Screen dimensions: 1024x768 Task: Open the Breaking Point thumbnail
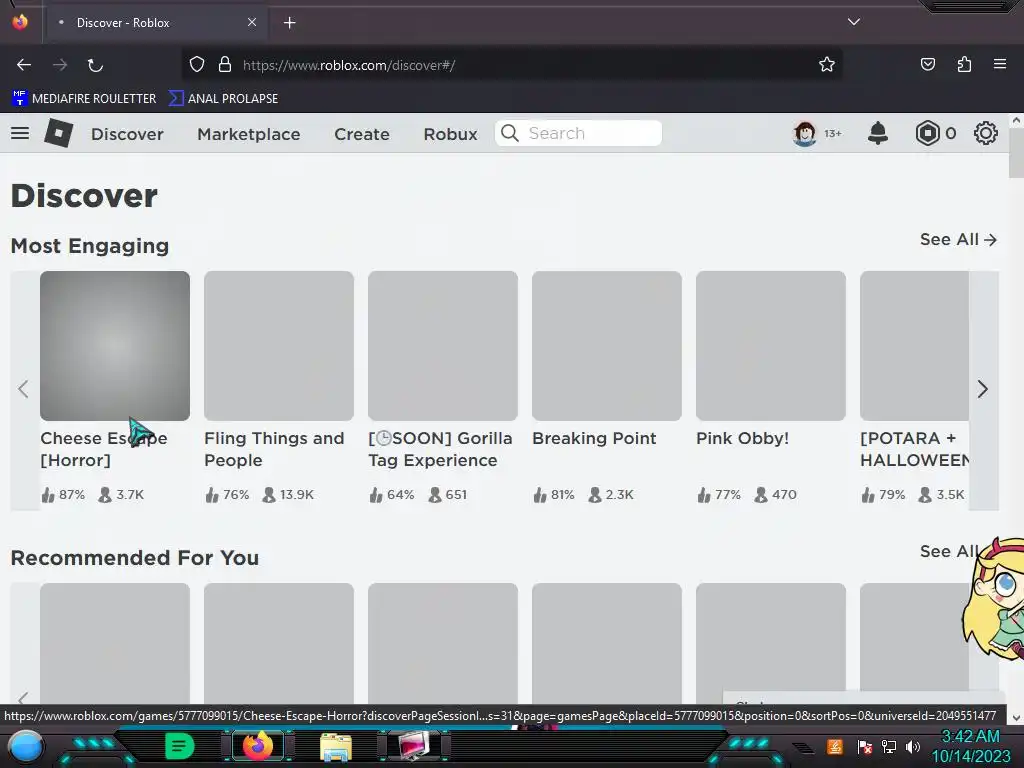pos(607,345)
